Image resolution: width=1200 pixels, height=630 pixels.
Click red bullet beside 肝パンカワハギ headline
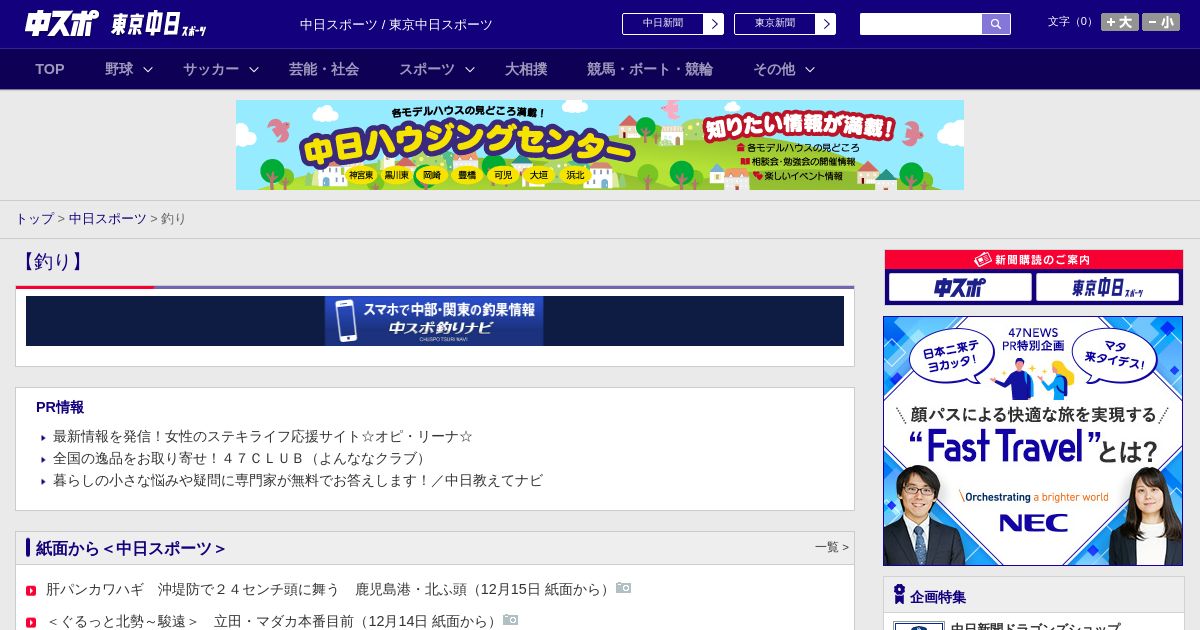[x=31, y=590]
